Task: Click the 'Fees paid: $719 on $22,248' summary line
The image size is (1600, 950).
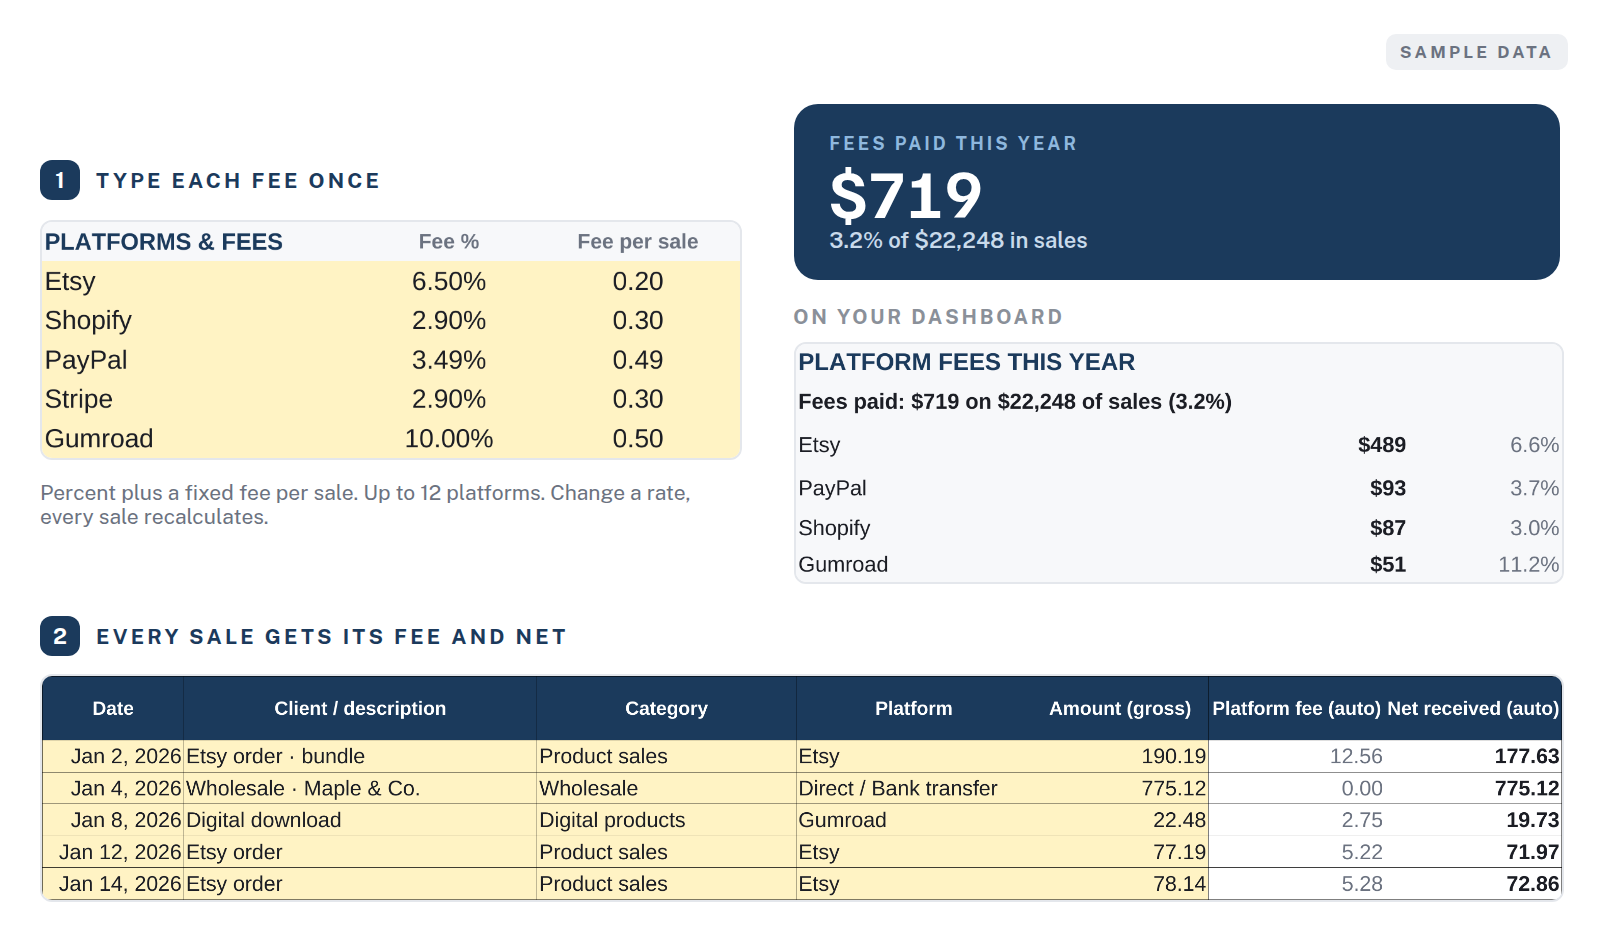Action: click(1015, 402)
